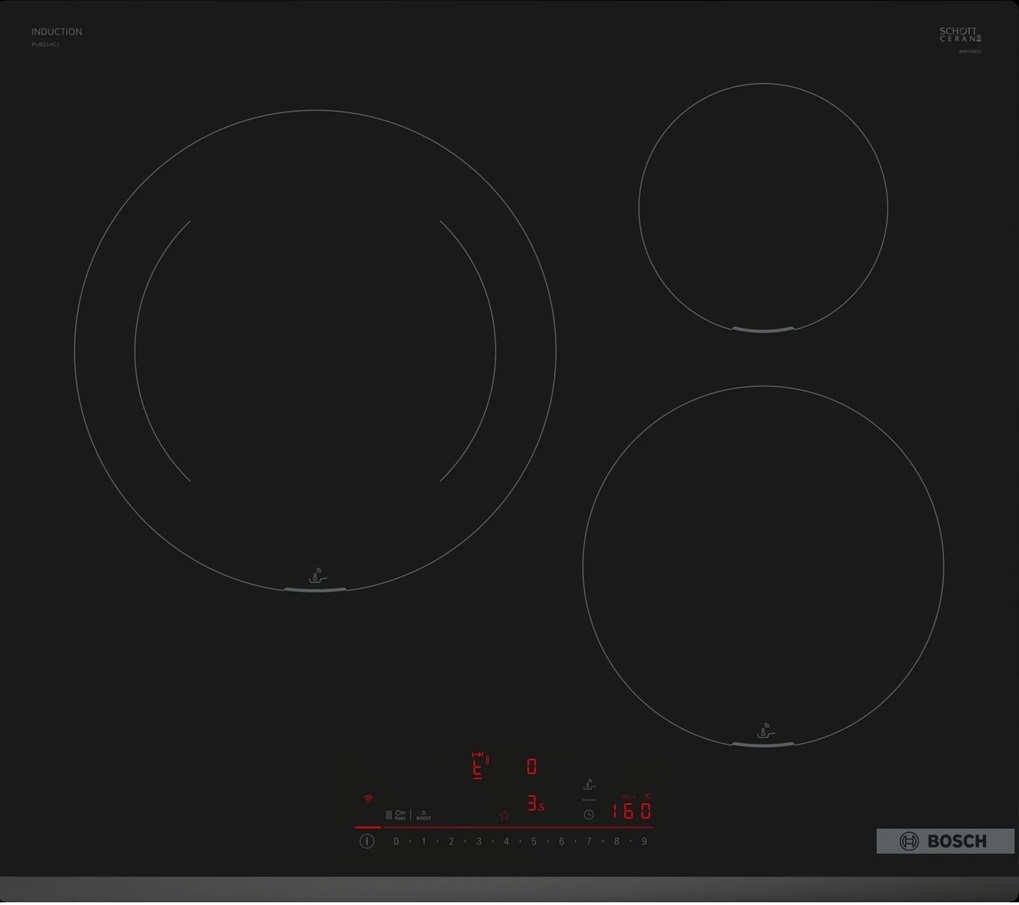Viewport: 1019px width, 905px height.
Task: Click the Bosch logo badge
Action: (944, 841)
